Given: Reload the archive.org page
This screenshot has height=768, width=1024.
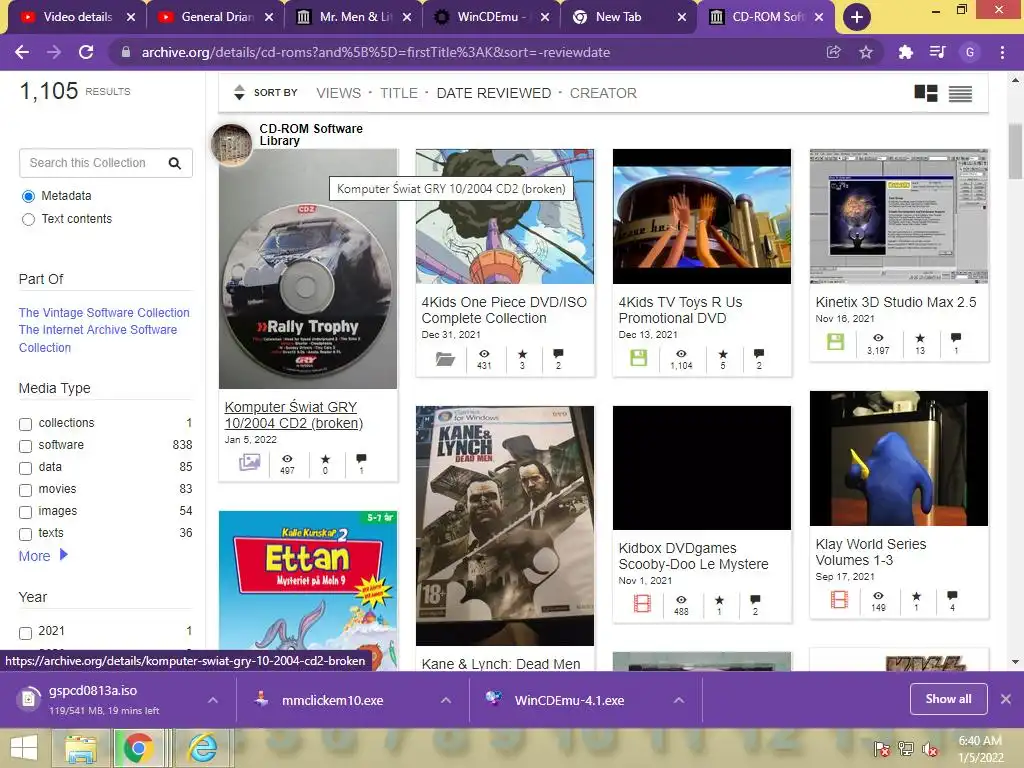Looking at the screenshot, I should [x=86, y=52].
